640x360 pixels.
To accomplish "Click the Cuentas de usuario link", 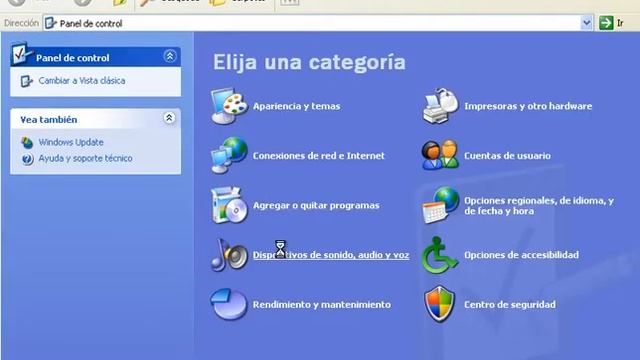I will click(x=507, y=156).
